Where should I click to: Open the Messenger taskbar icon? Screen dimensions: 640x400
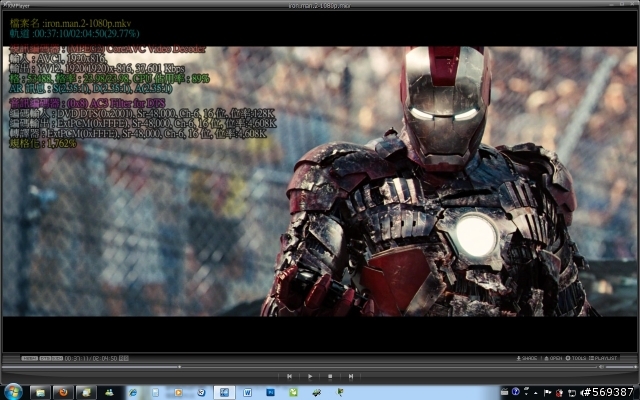[109, 393]
